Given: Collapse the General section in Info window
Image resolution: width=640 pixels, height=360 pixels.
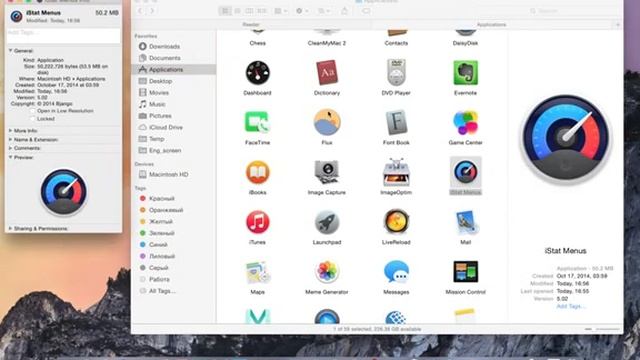Looking at the screenshot, I should 11,51.
